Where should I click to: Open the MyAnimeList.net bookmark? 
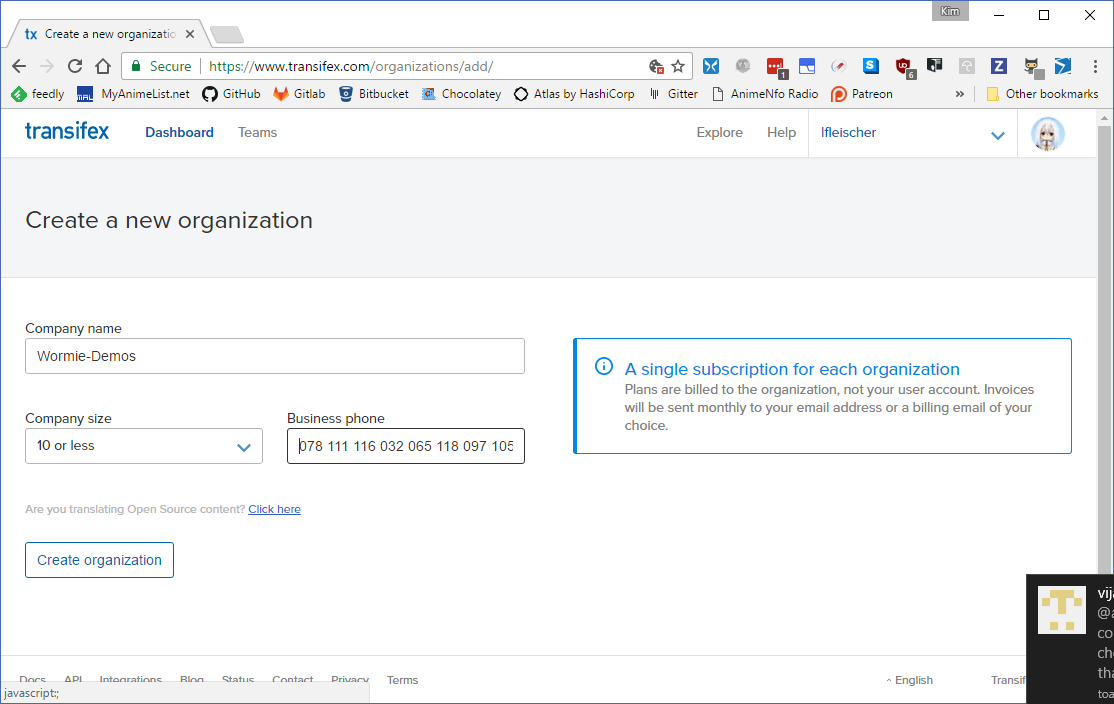(x=134, y=94)
